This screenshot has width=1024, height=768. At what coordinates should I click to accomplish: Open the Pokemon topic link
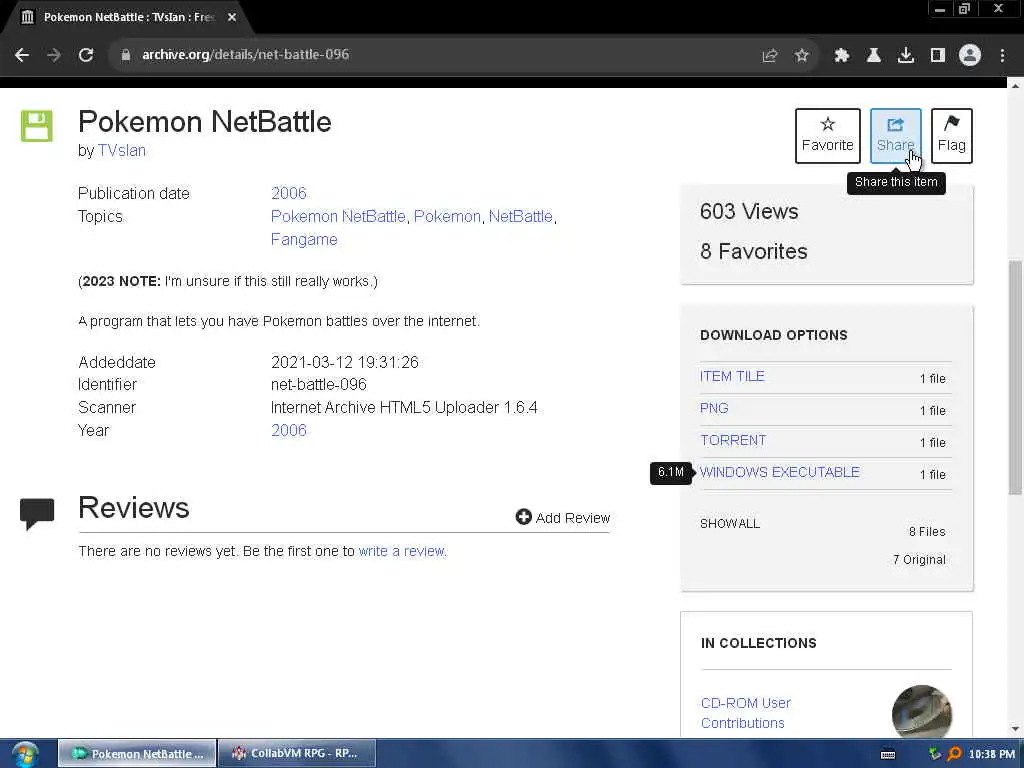pyautogui.click(x=447, y=216)
